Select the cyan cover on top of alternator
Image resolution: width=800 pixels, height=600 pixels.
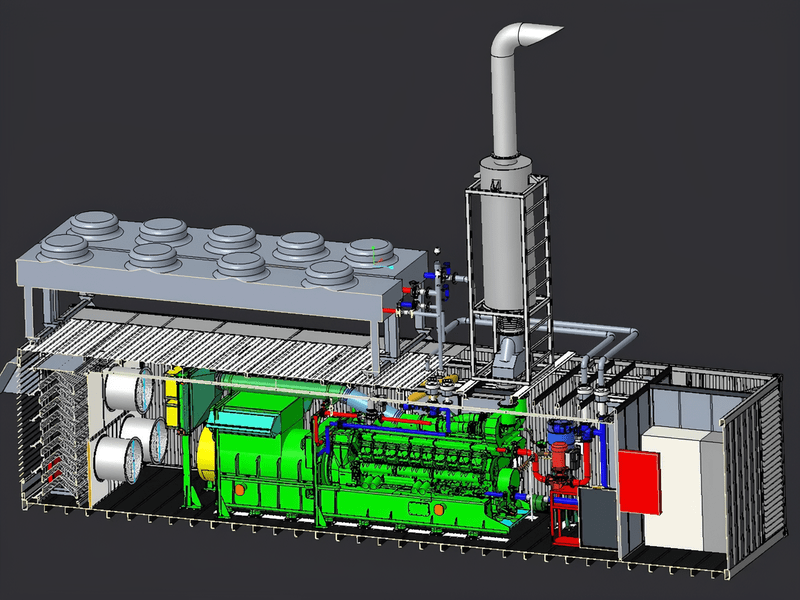point(242,422)
